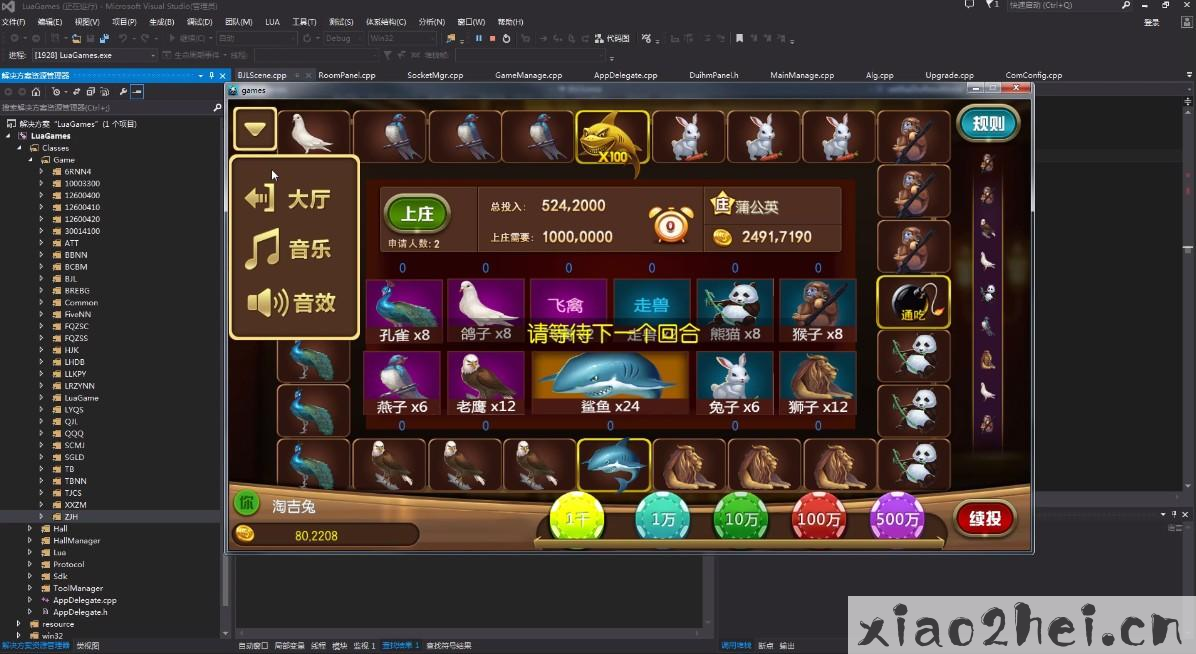Bet on 狮子 x12 lion tile
Viewport: 1196px width, 654px height.
pos(818,383)
